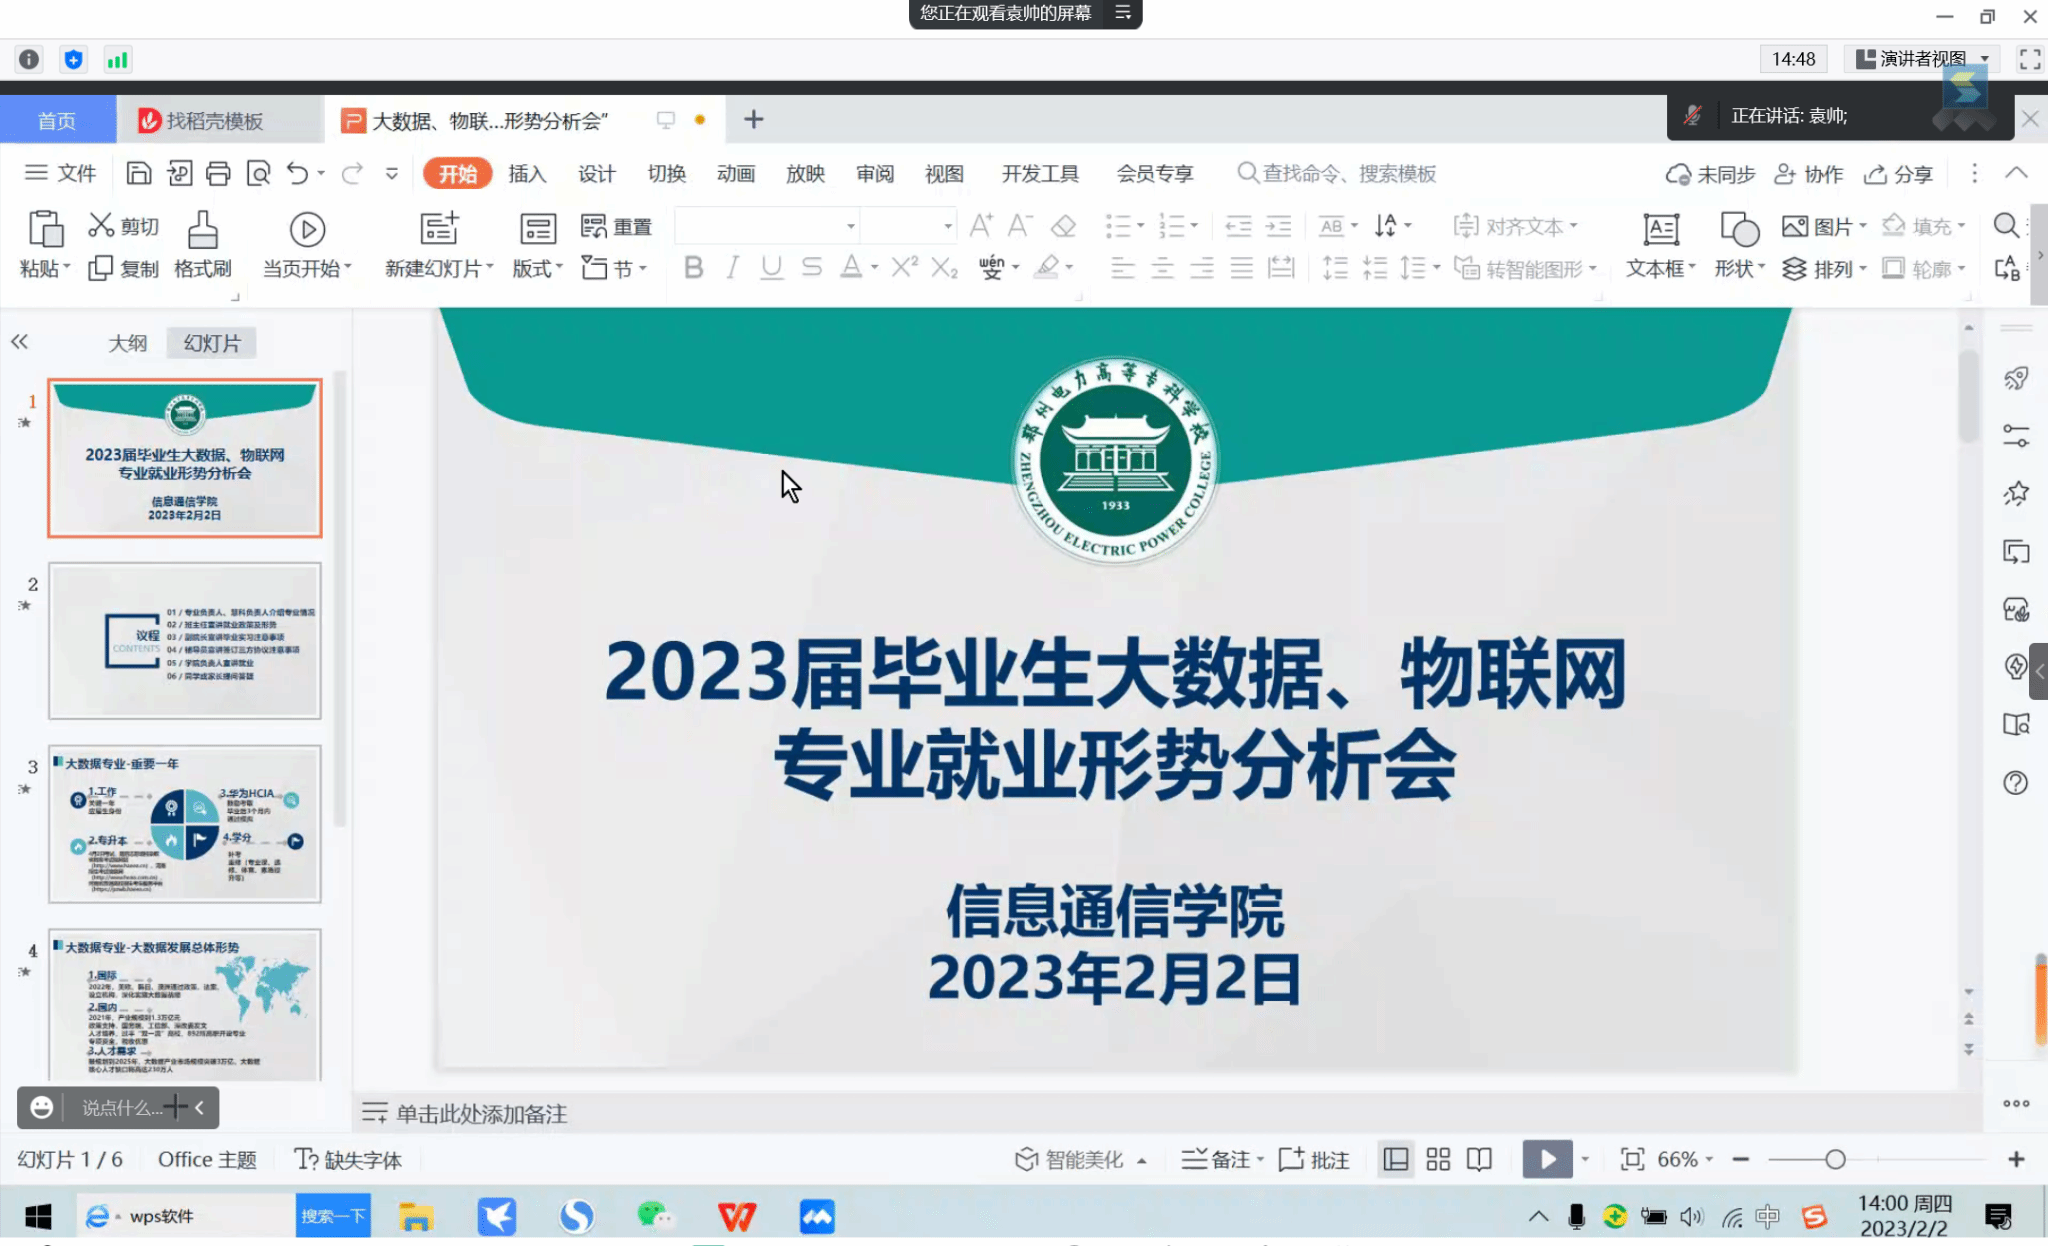Screen dimensions: 2048x1246
Task: Toggle Bold formatting
Action: coord(694,268)
